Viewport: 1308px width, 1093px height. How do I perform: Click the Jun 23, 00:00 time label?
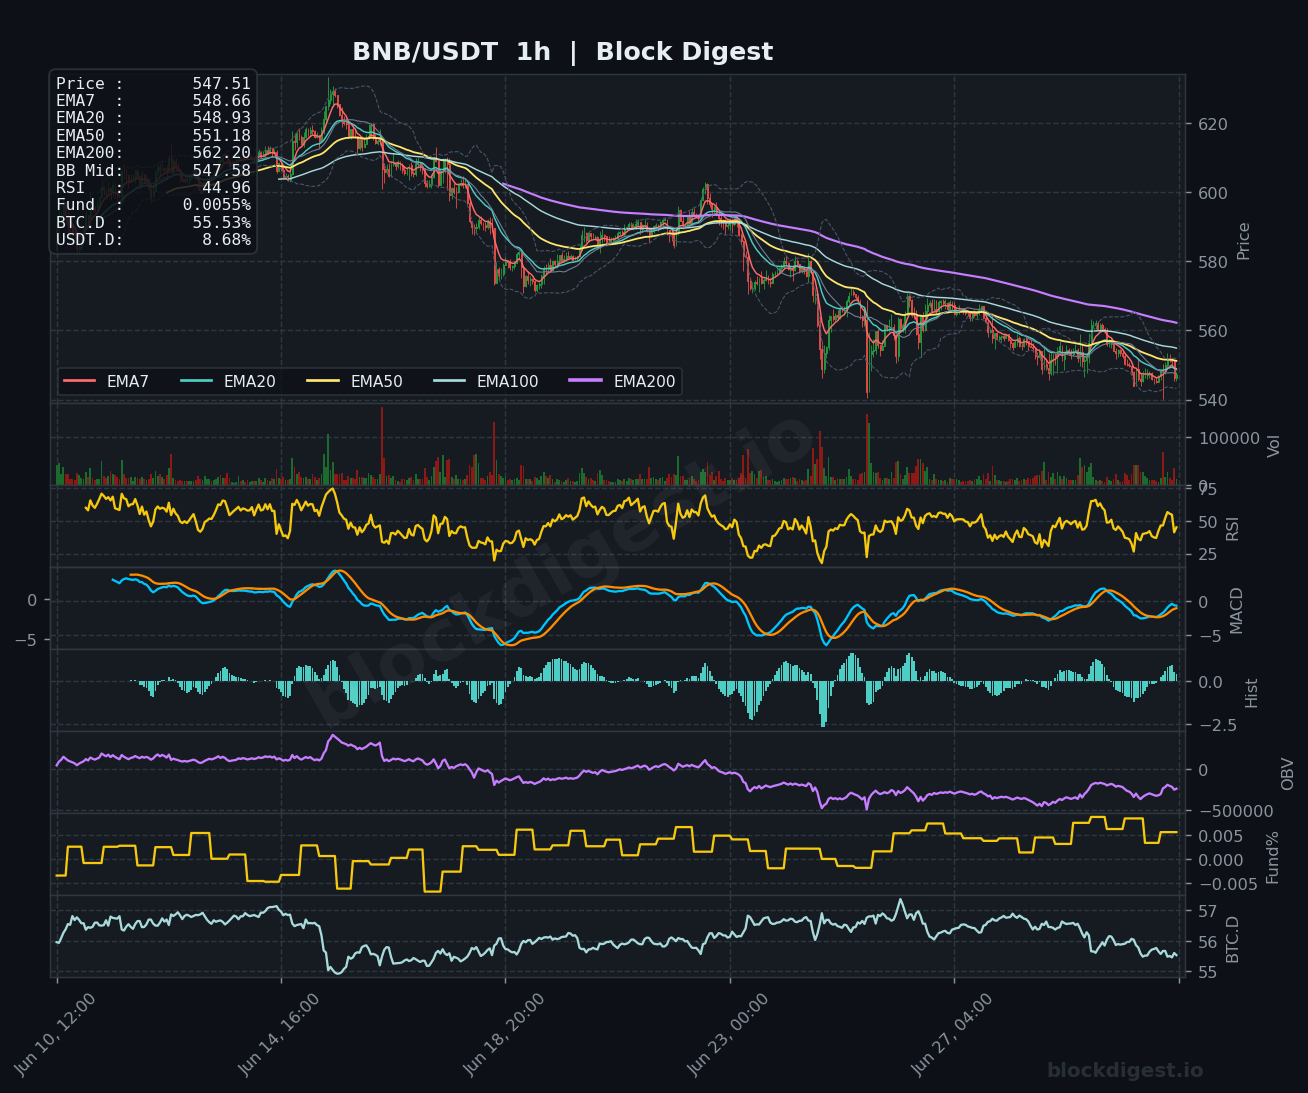coord(728,1035)
